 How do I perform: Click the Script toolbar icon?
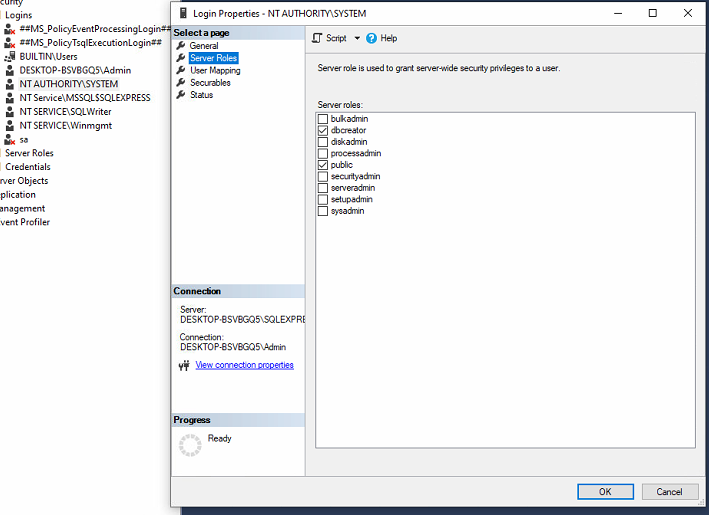click(x=317, y=38)
